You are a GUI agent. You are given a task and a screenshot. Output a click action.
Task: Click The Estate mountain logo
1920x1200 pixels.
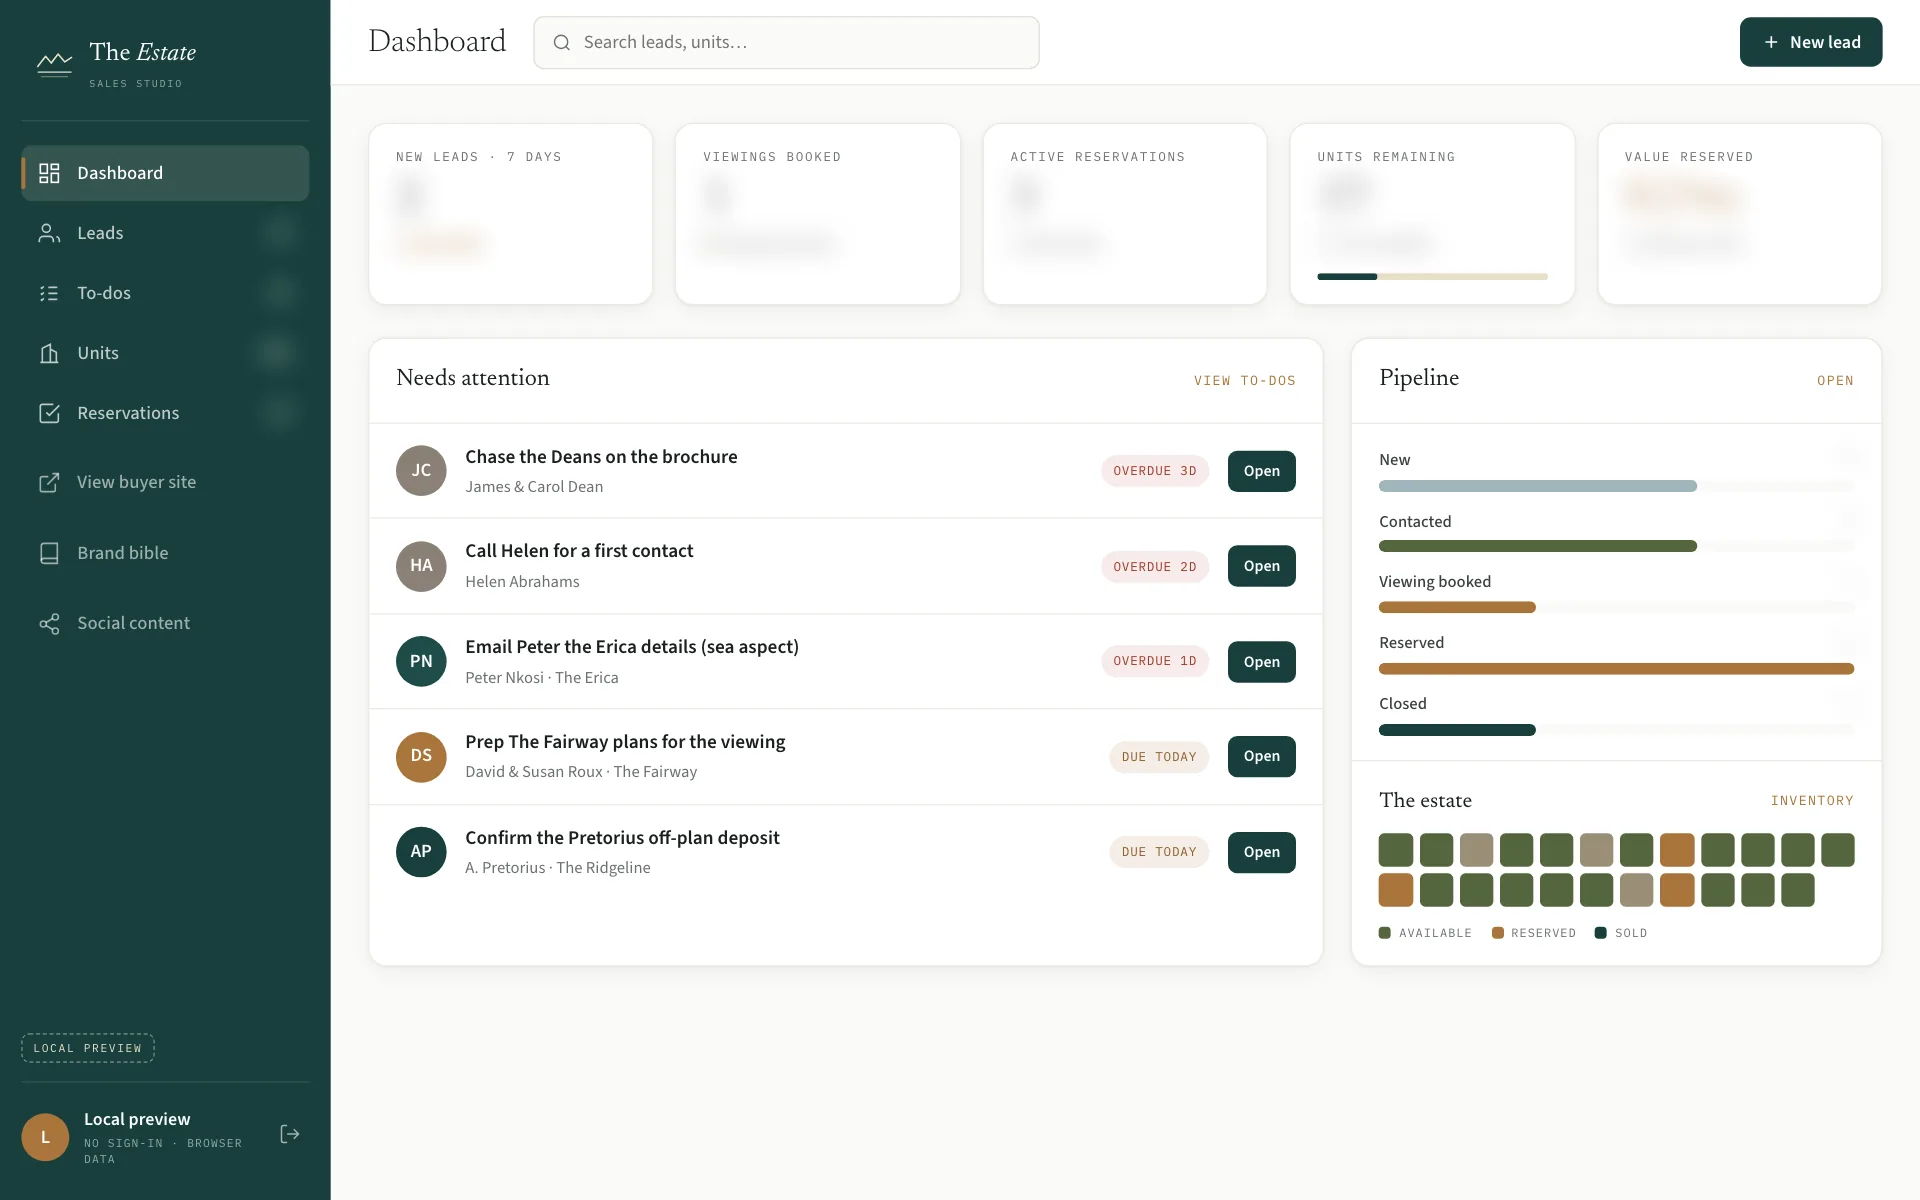[x=54, y=64]
